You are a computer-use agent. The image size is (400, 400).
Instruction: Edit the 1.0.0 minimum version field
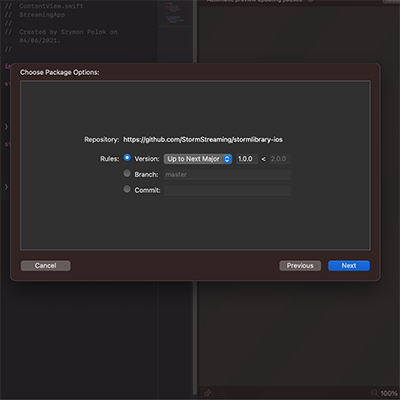pos(247,159)
